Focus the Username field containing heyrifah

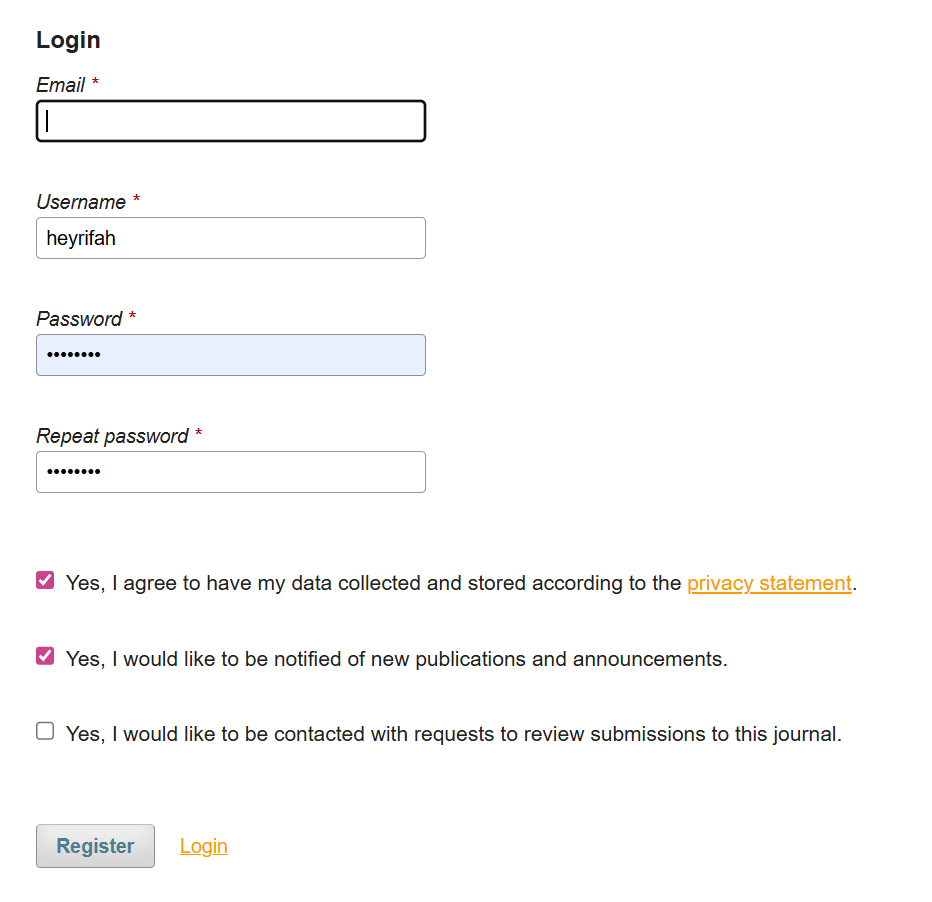pyautogui.click(x=231, y=238)
